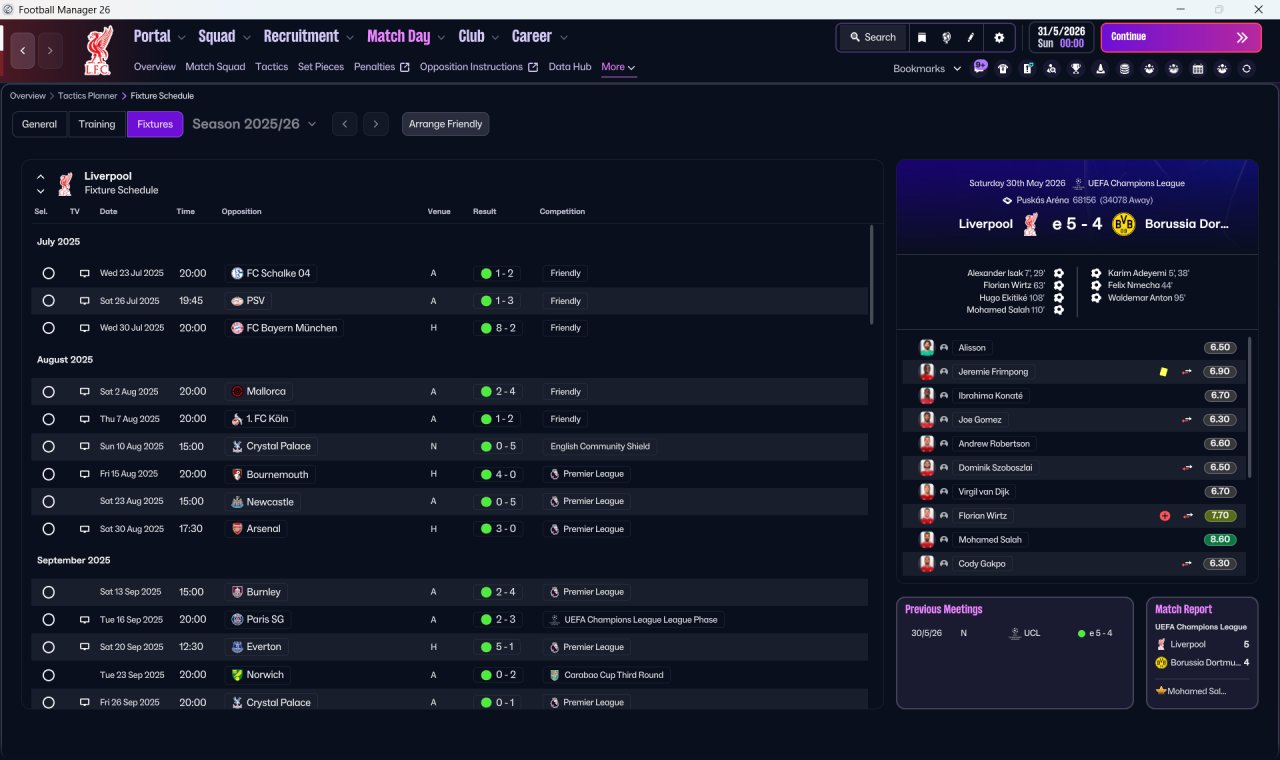This screenshot has height=760, width=1280.
Task: Select the FC Schalke 04 fixture radio button
Action: pos(48,273)
